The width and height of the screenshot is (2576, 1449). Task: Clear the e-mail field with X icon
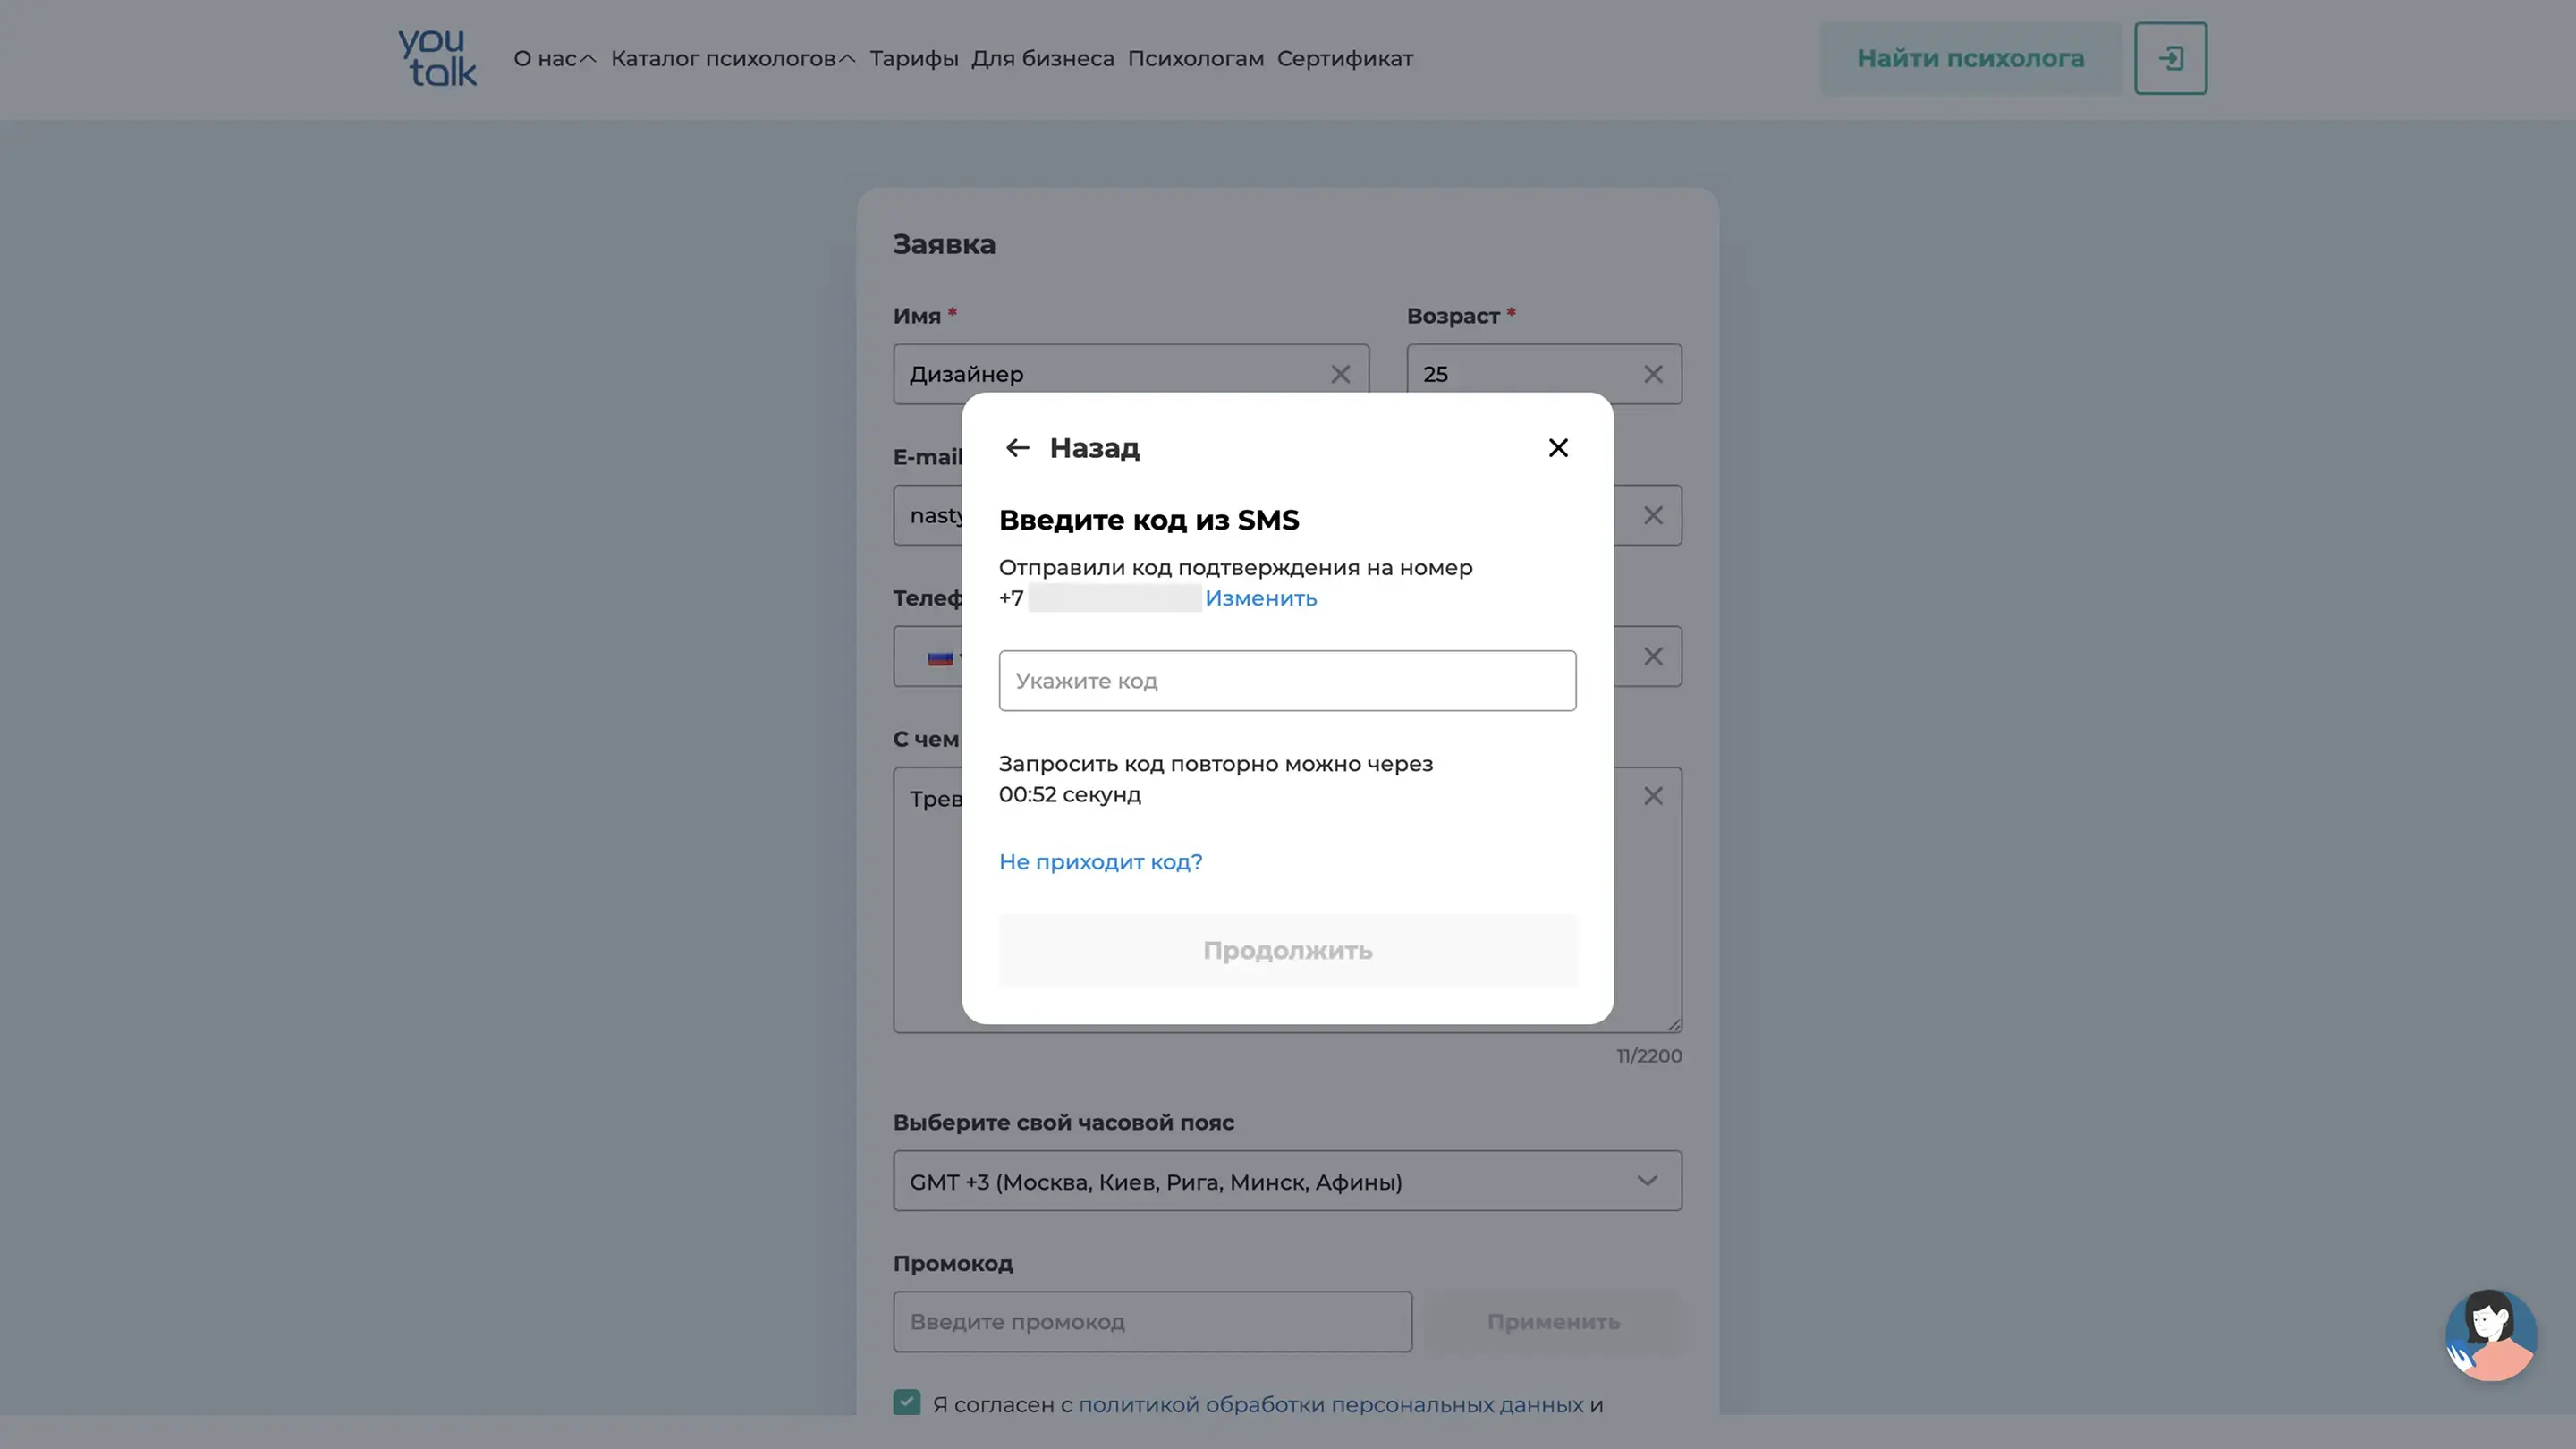tap(1653, 515)
